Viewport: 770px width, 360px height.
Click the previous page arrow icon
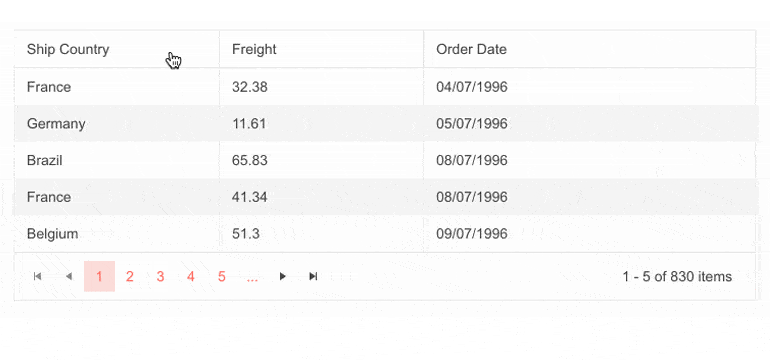click(x=69, y=277)
